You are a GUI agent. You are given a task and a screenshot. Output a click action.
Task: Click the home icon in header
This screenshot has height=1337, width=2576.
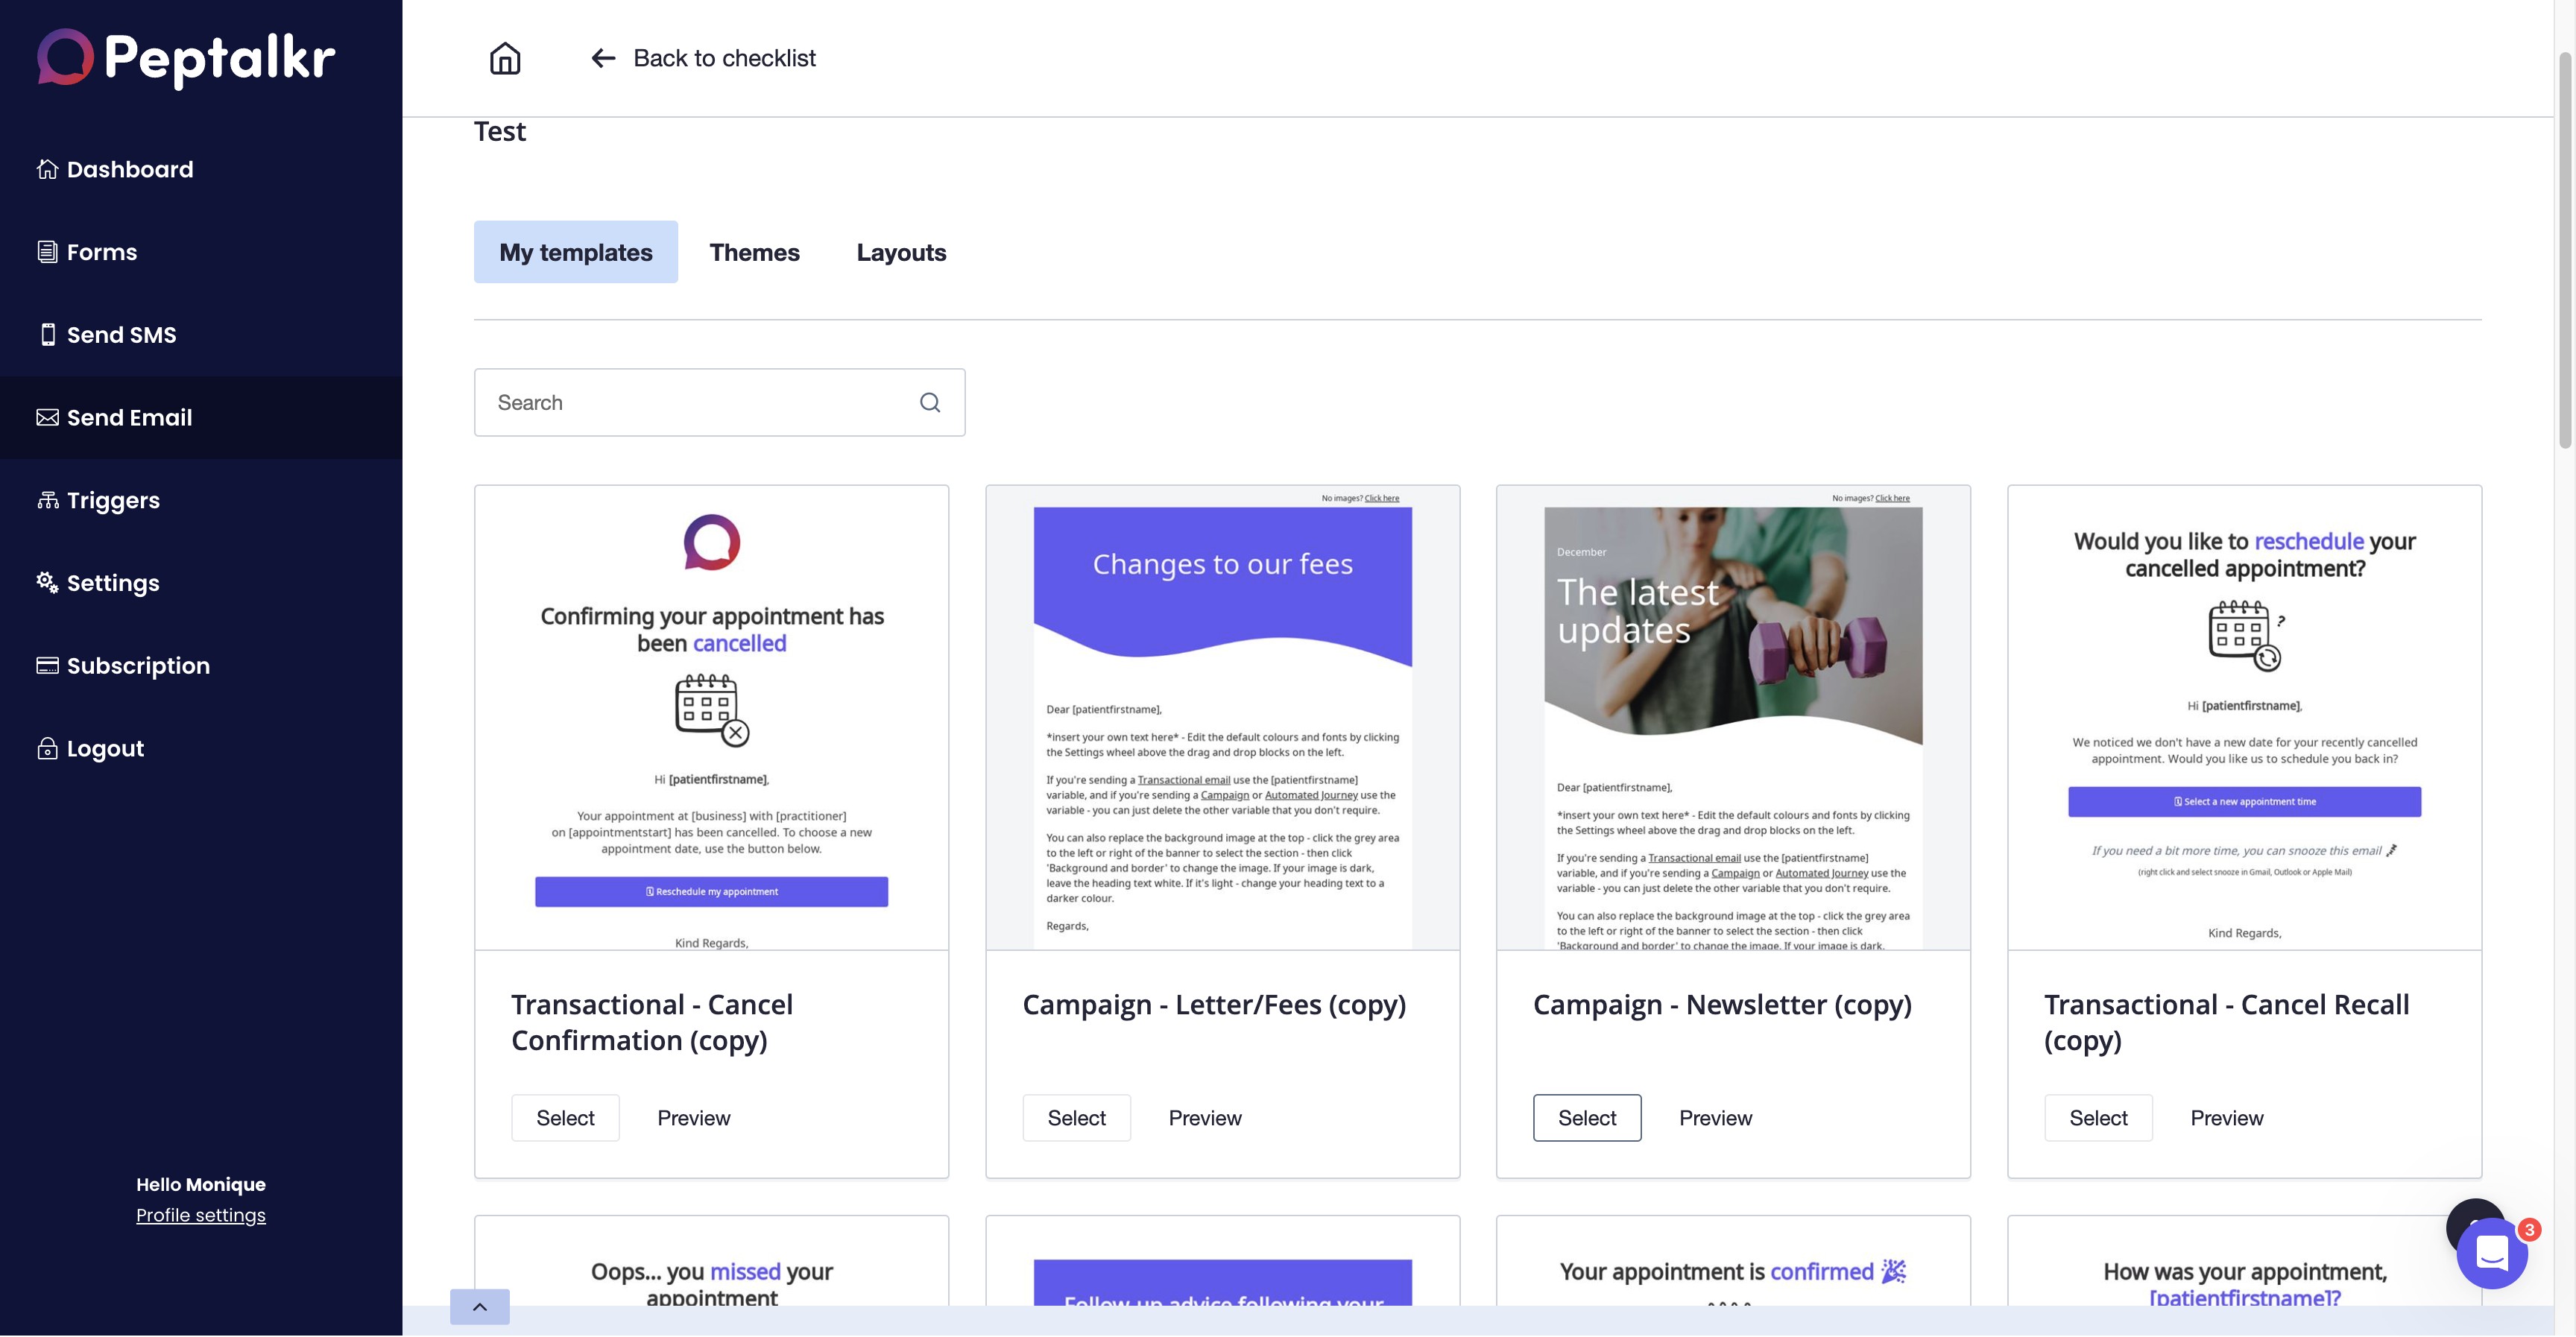click(504, 58)
